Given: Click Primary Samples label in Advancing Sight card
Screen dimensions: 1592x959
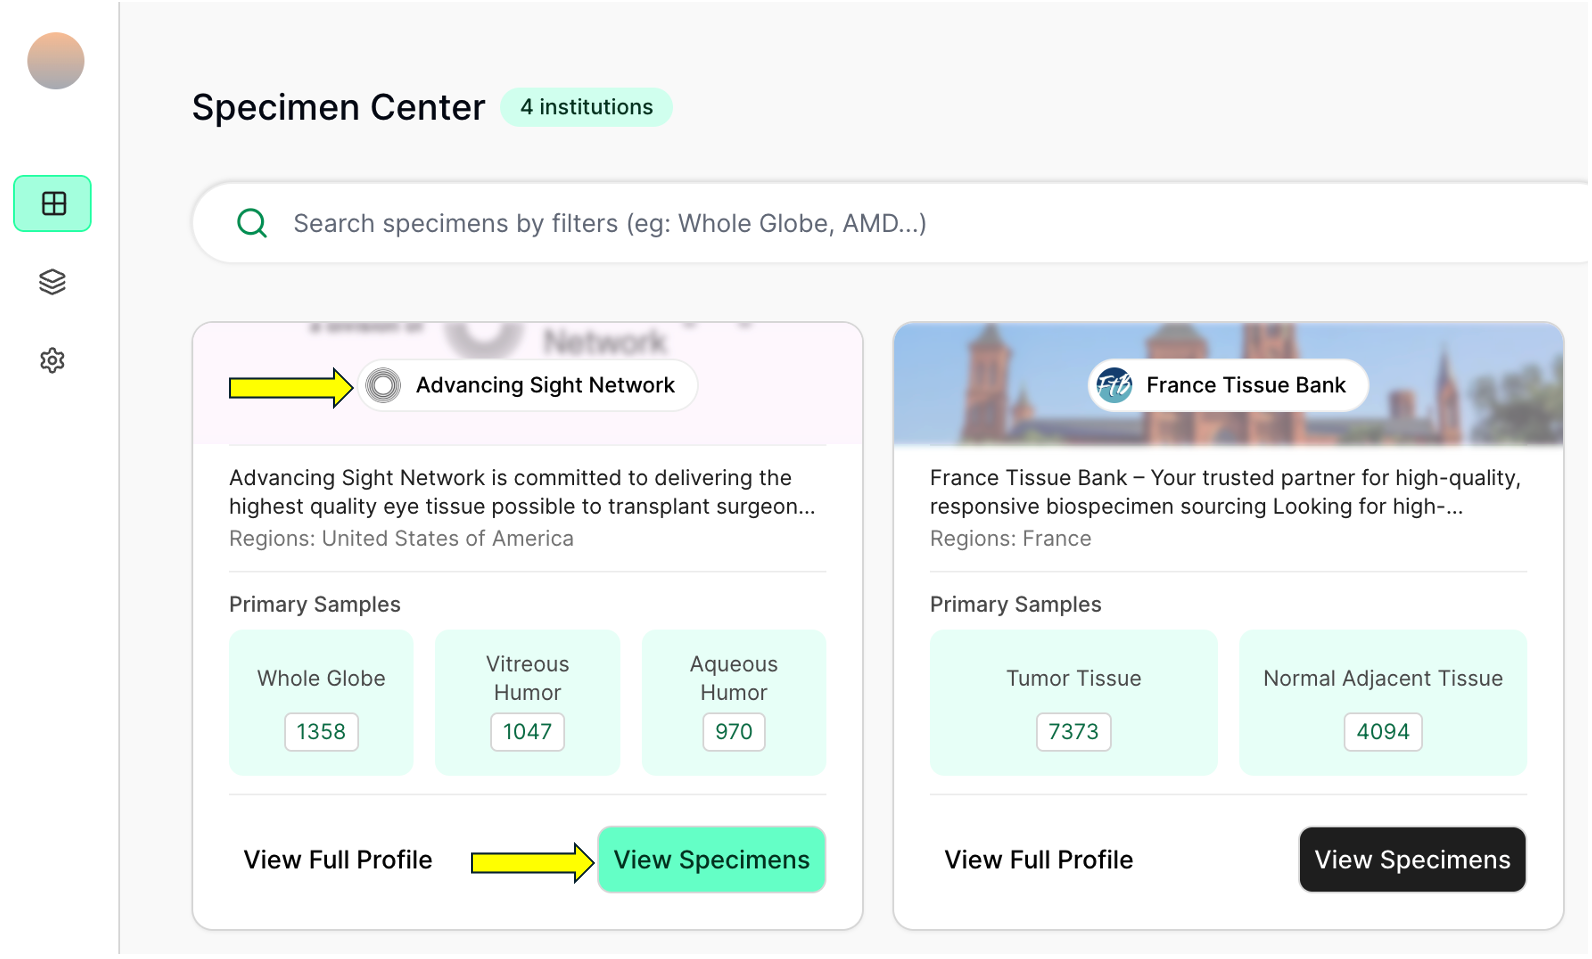Looking at the screenshot, I should [x=315, y=605].
